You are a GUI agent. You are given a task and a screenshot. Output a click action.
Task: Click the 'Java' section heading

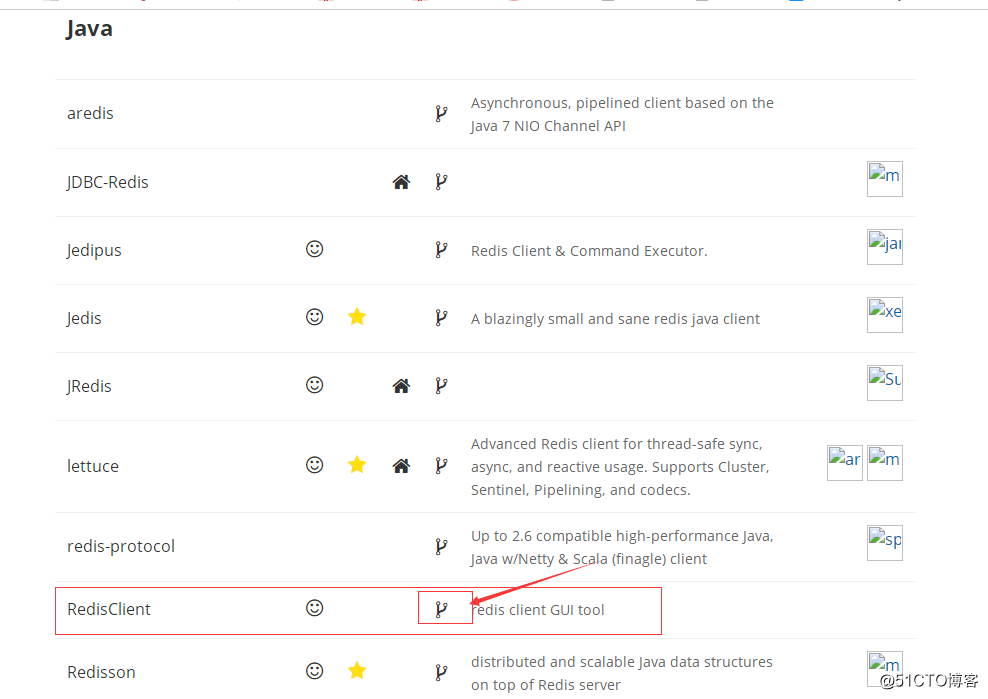(x=89, y=28)
